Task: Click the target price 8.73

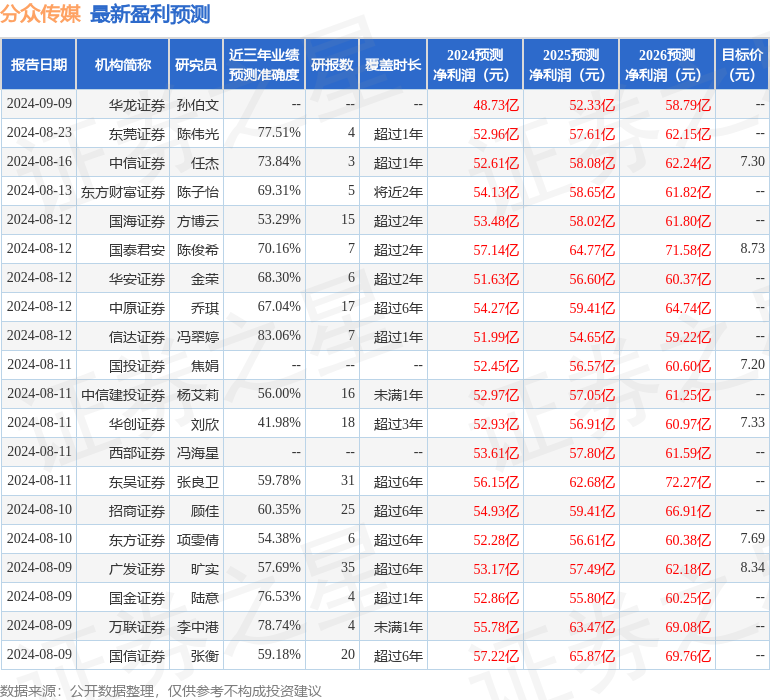Action: [x=752, y=248]
